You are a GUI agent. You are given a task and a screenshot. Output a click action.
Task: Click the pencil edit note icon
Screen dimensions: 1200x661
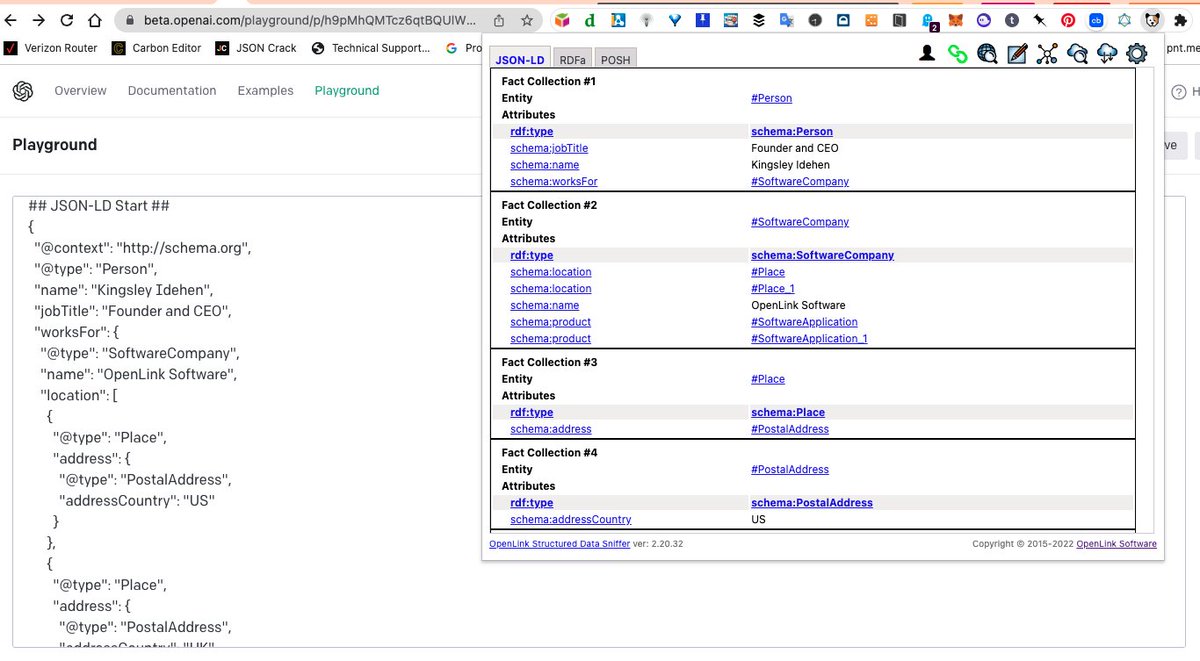[x=1017, y=54]
